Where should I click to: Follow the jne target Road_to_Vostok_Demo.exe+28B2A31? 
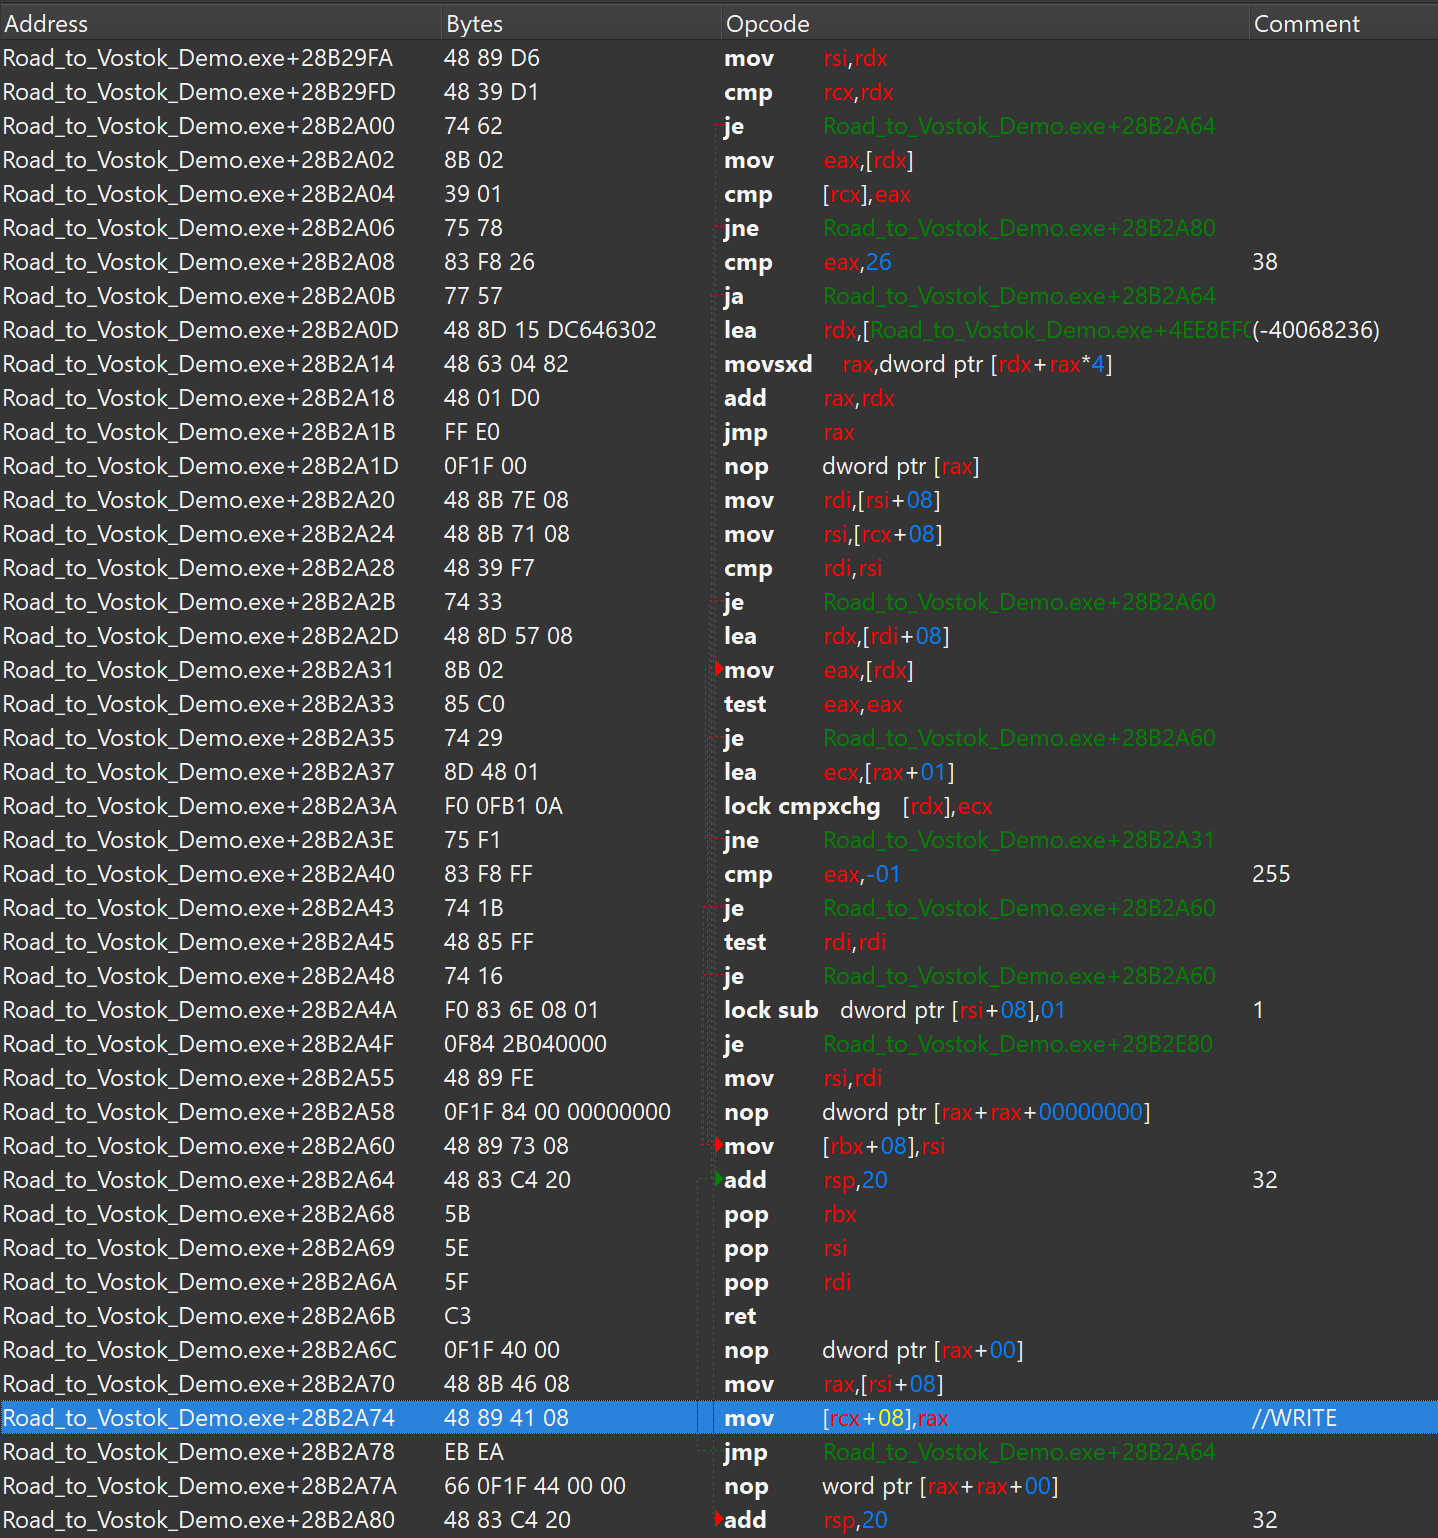coord(1018,840)
